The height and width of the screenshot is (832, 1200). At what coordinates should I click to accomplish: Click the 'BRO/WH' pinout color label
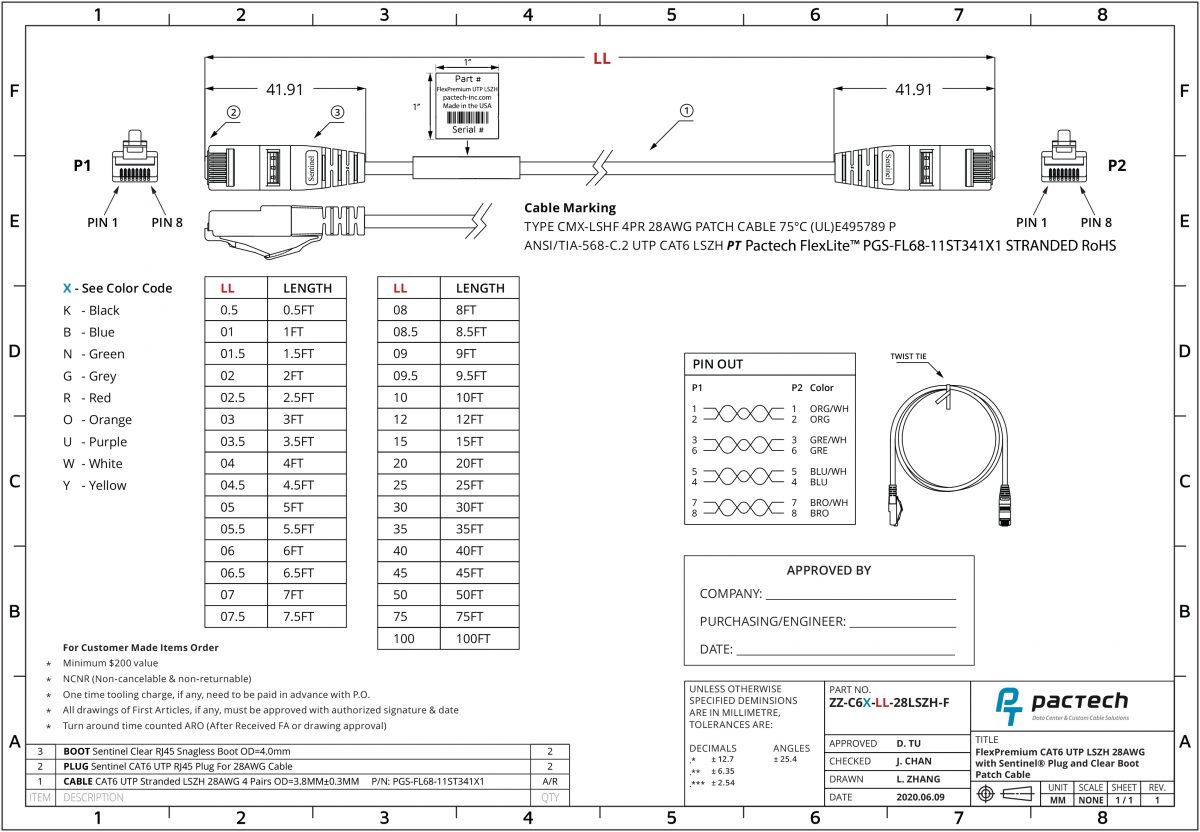pos(829,502)
